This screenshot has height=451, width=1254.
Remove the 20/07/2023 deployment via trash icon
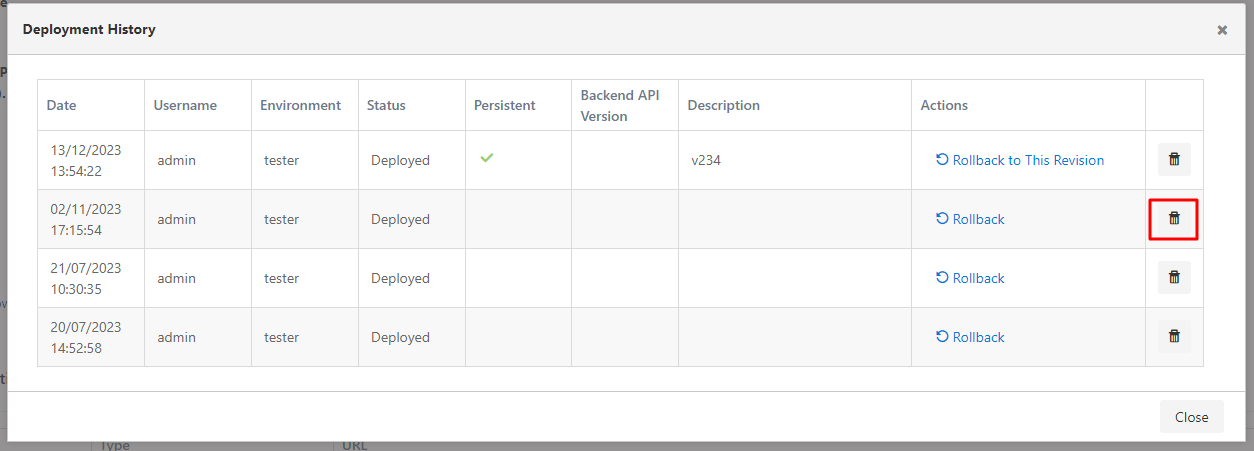pos(1174,337)
